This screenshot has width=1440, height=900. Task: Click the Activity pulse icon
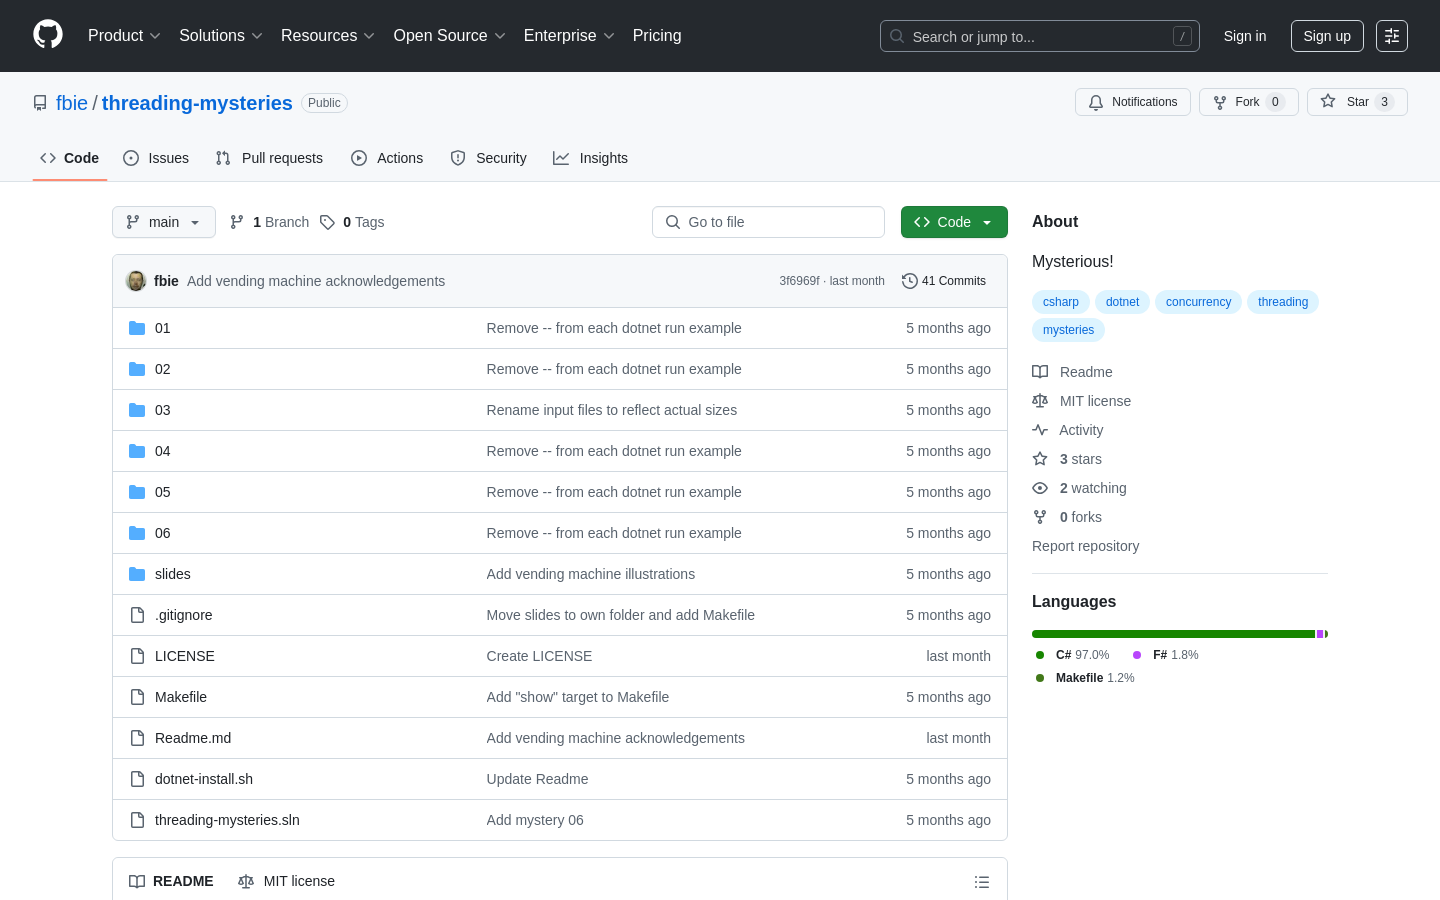pos(1040,430)
